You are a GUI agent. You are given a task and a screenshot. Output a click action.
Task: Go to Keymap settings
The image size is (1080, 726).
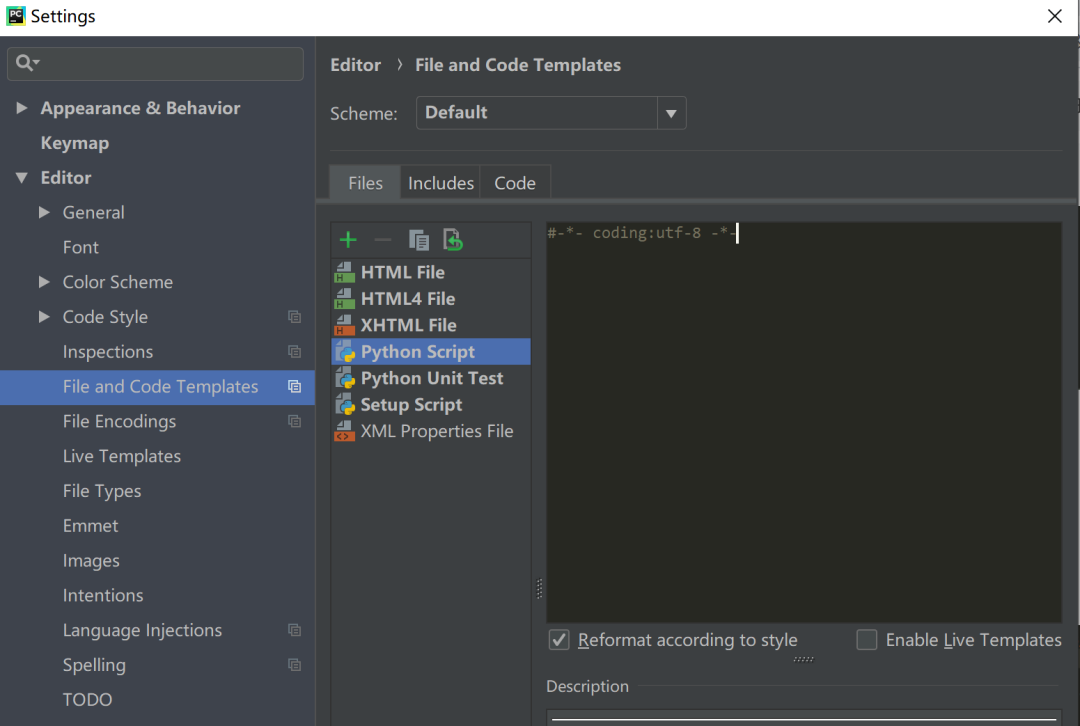click(74, 143)
